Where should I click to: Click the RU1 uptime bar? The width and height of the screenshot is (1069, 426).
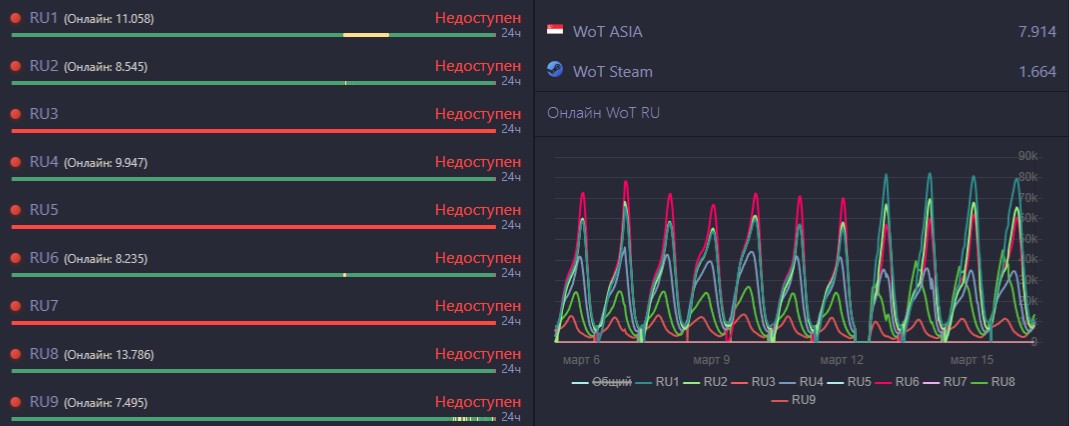pos(254,35)
